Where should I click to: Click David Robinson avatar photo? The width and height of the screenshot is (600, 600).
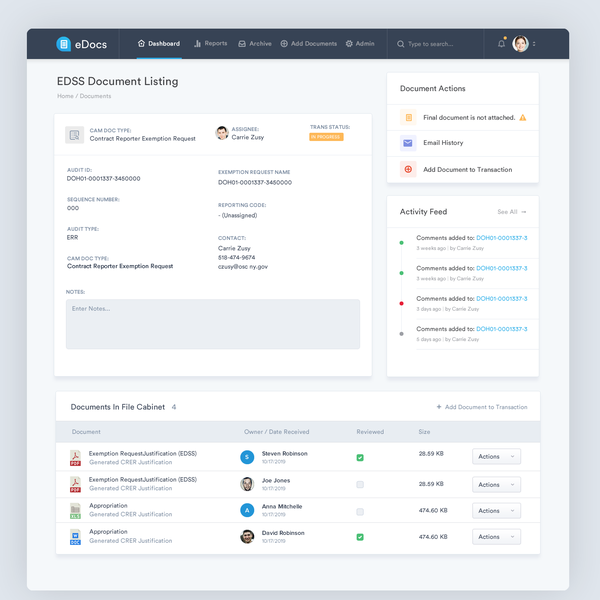(x=247, y=536)
